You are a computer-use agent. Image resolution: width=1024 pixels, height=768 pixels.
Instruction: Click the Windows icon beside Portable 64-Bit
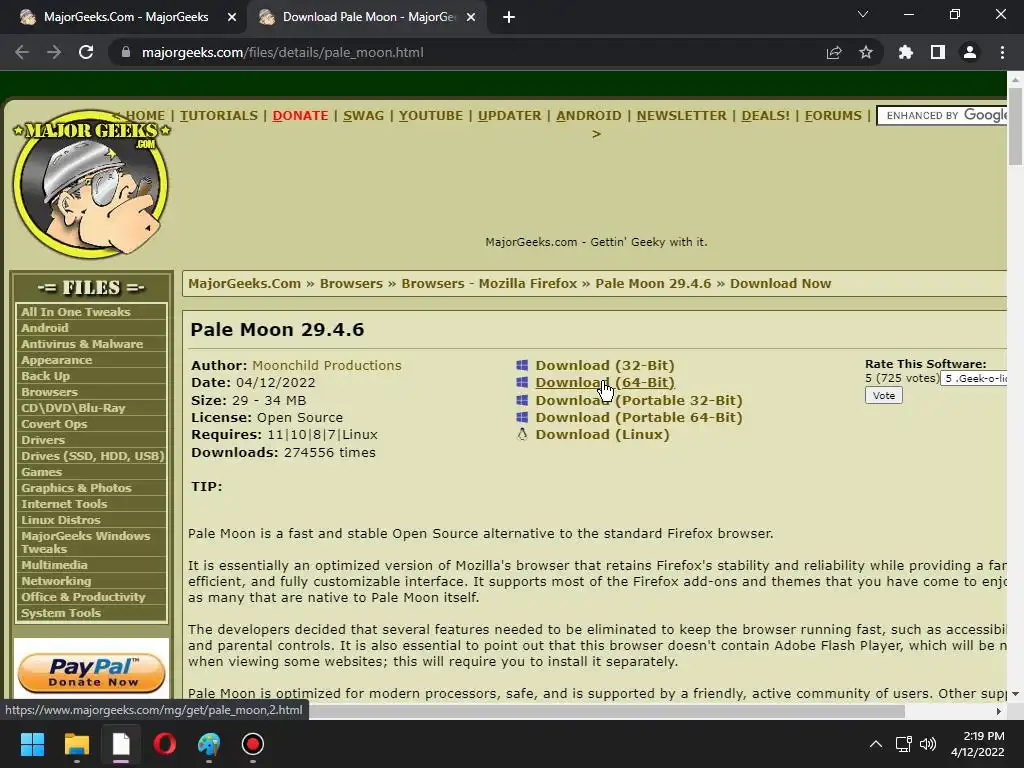[x=522, y=417]
